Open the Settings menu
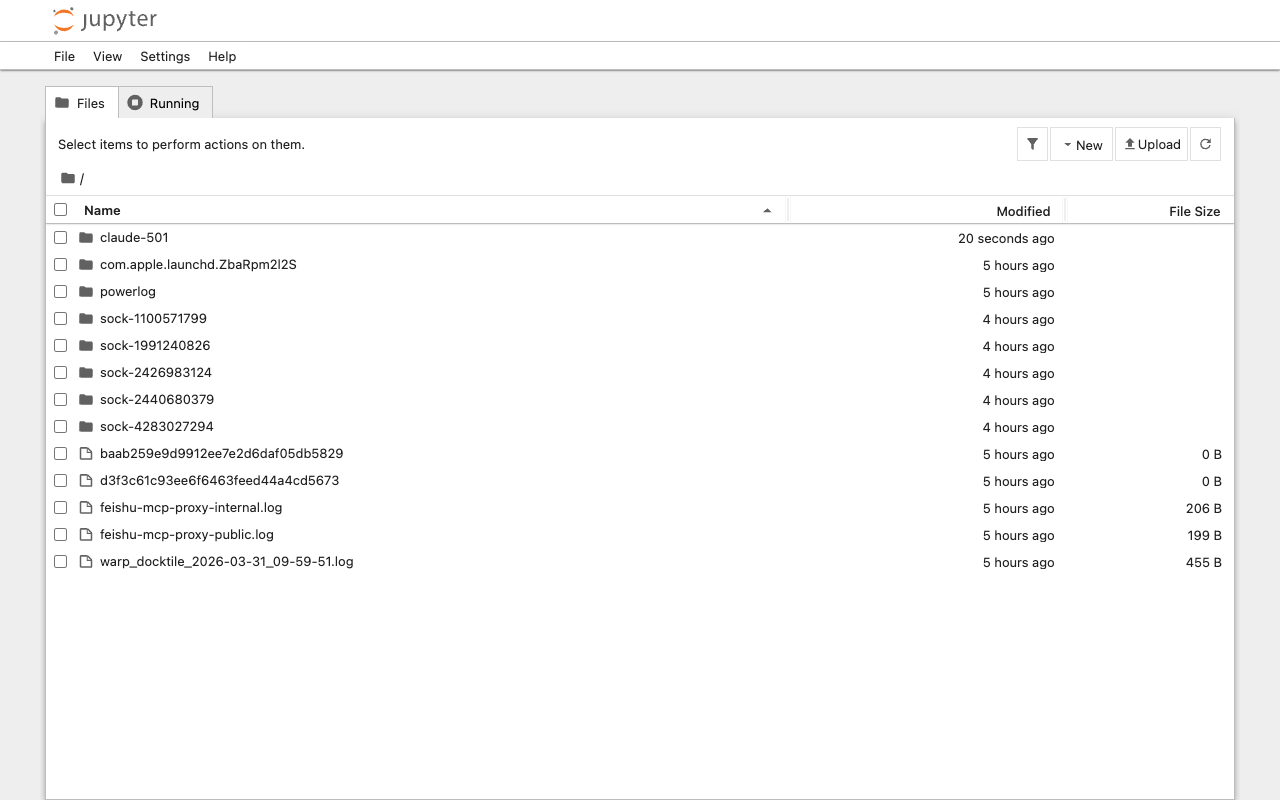 click(x=164, y=56)
